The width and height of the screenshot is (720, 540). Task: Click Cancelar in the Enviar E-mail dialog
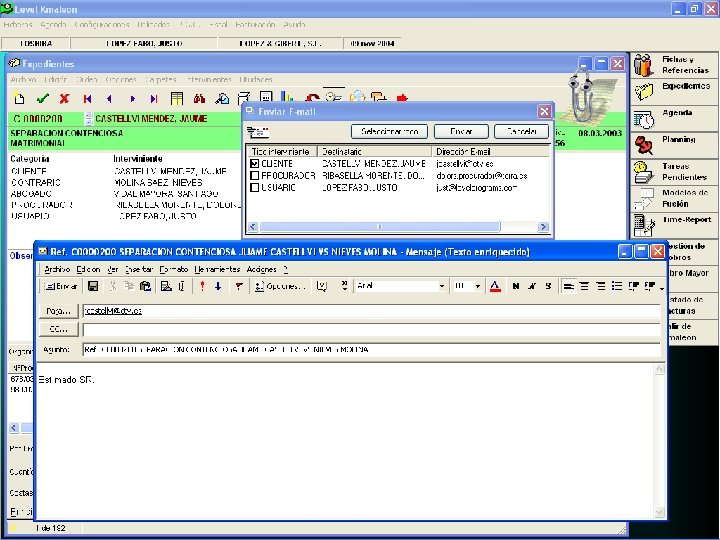(x=521, y=131)
